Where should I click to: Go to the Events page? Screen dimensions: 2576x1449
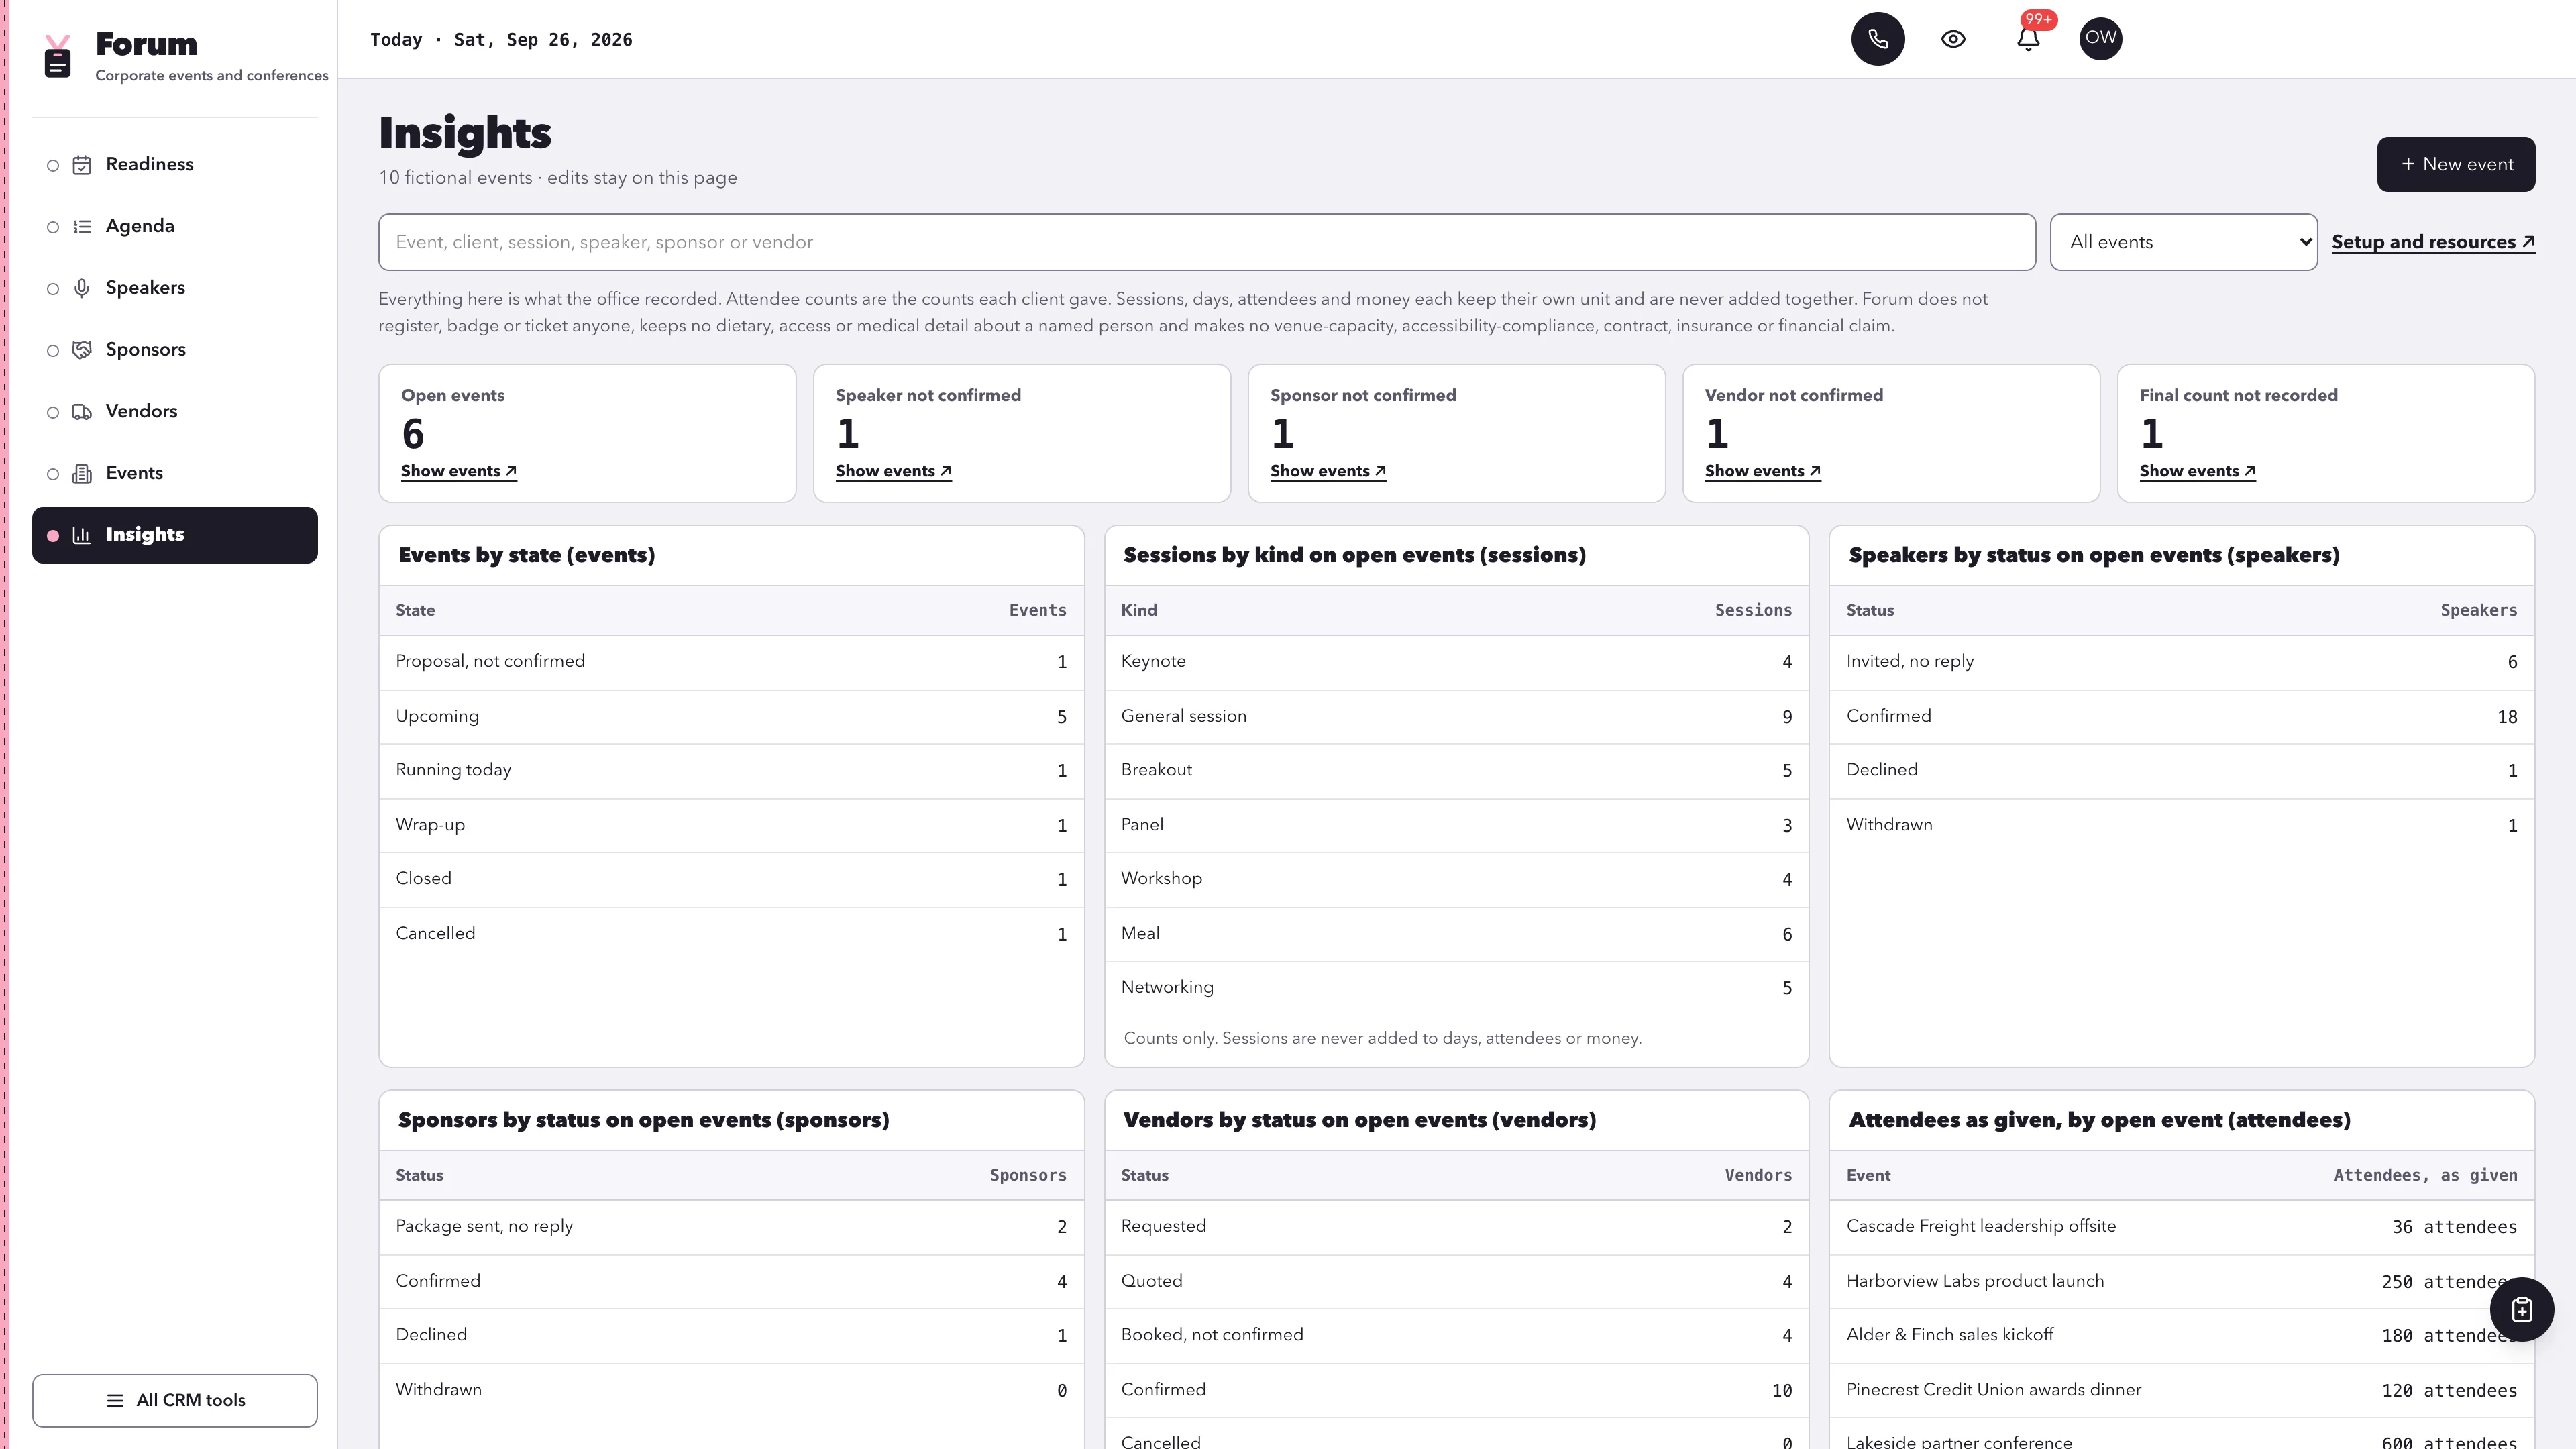[175, 474]
